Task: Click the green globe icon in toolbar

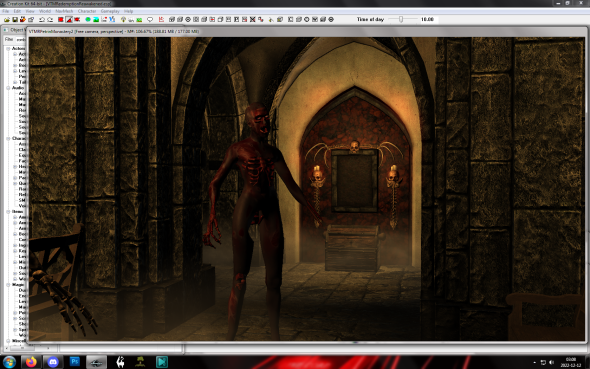Action: pos(88,20)
